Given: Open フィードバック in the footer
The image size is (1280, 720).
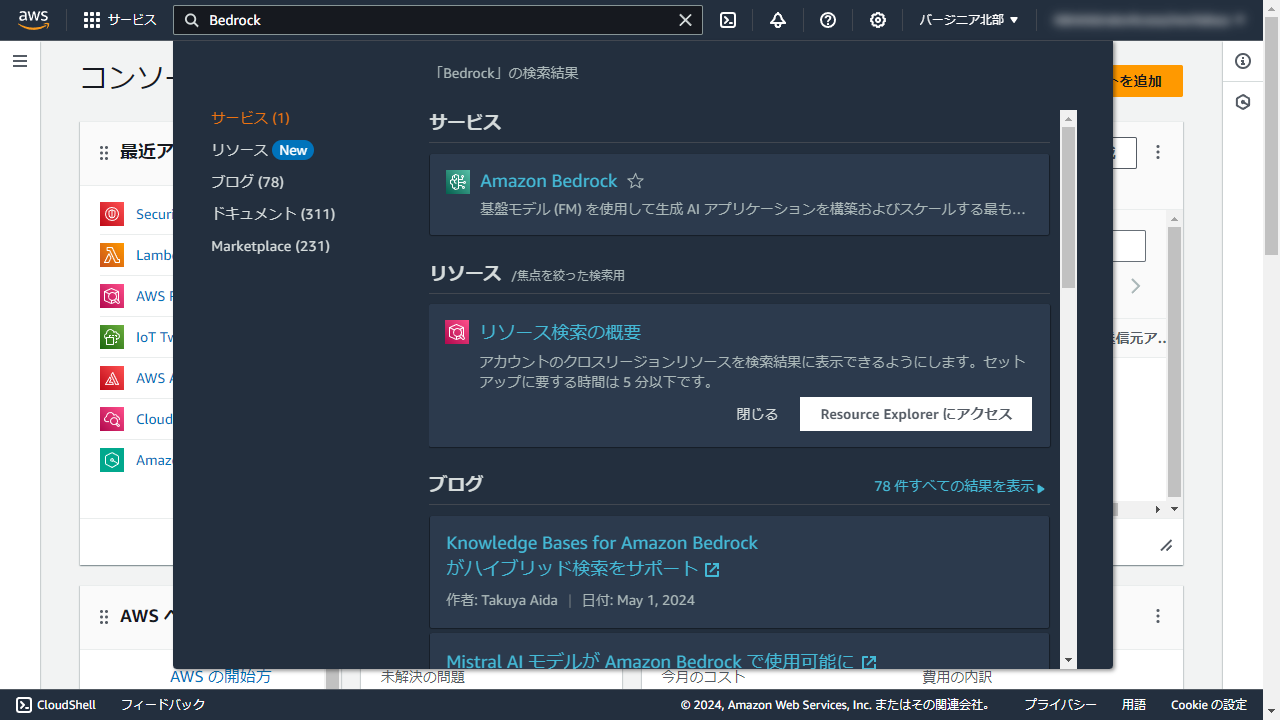Looking at the screenshot, I should 163,705.
